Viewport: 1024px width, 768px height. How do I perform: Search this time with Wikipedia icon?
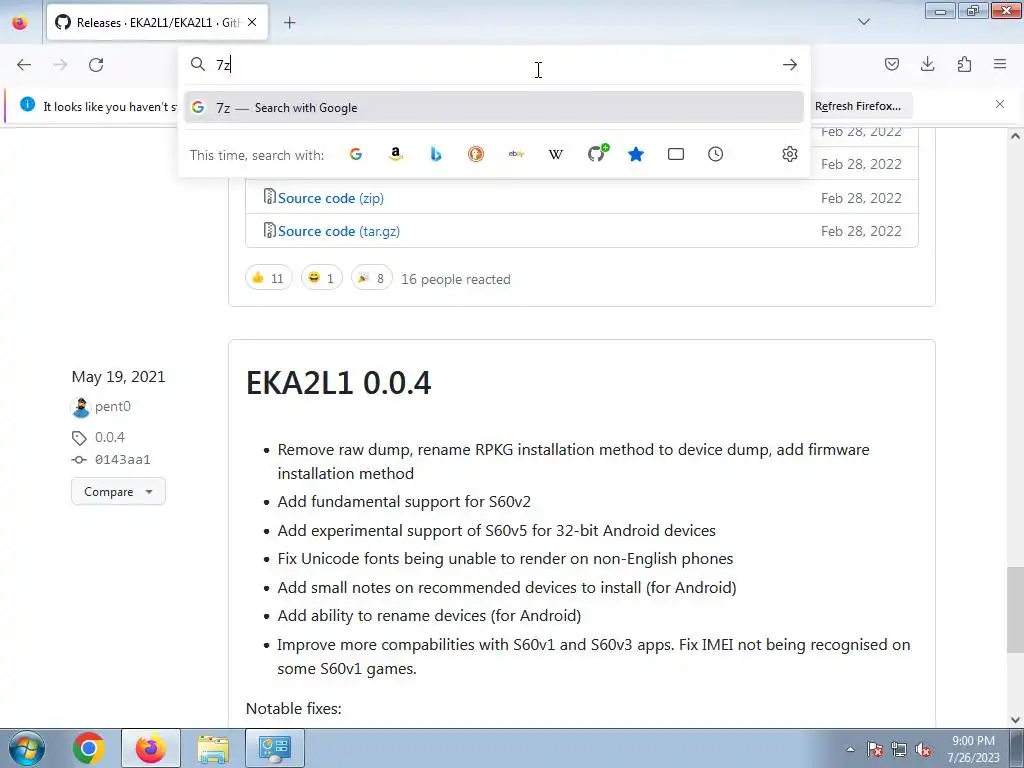(556, 154)
